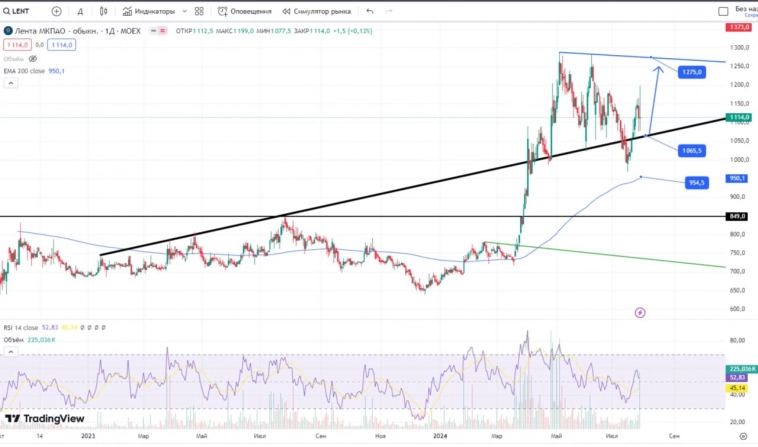Click the МАКС 1199,0 high value

point(235,31)
